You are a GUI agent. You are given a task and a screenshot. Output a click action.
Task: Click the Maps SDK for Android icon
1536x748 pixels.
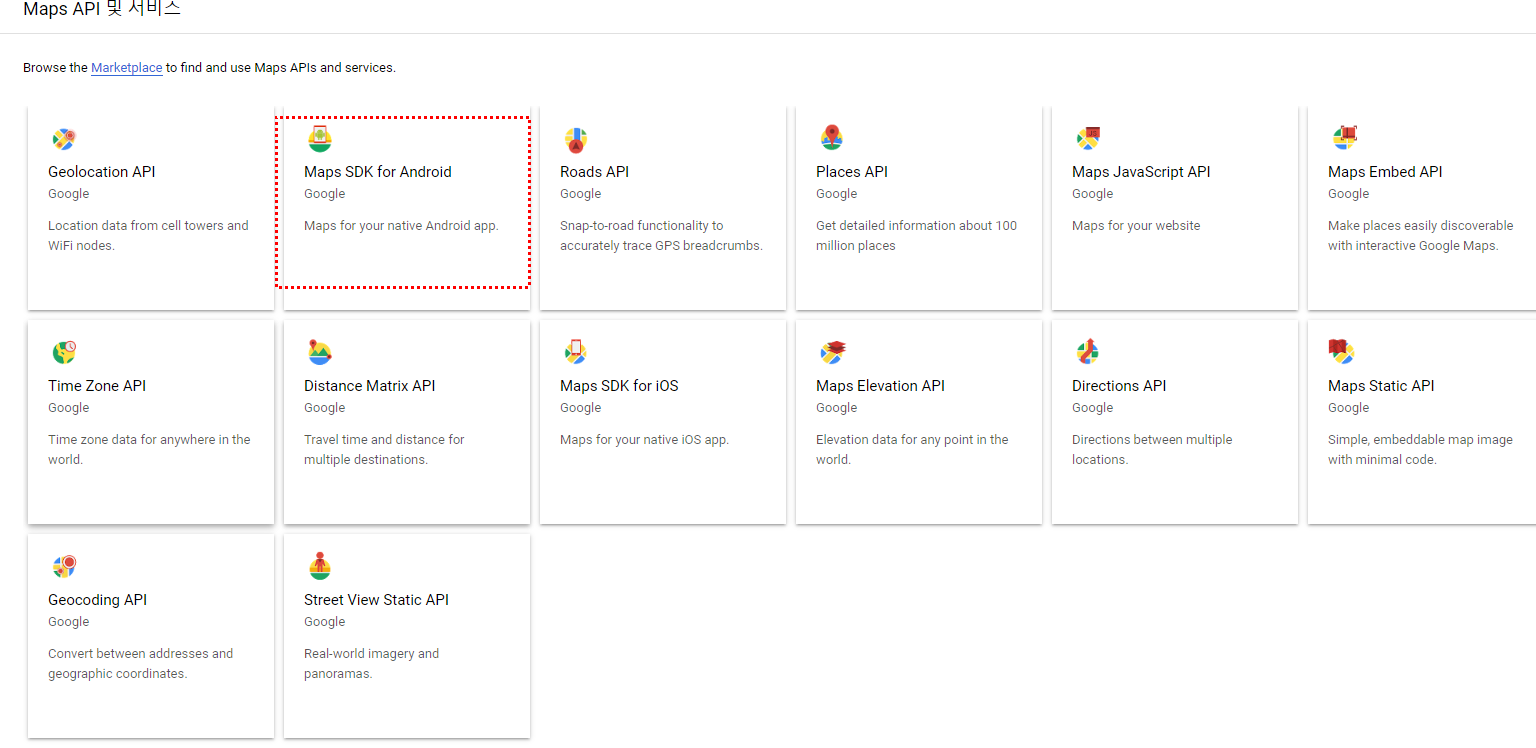pos(320,139)
